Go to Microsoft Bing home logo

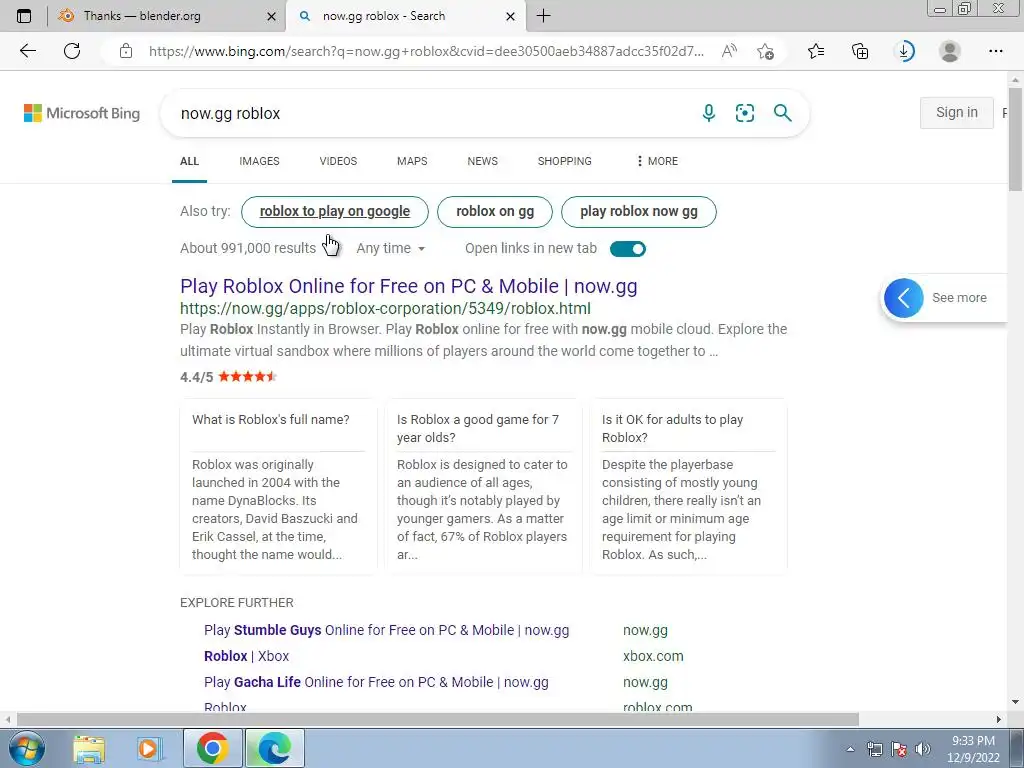pos(82,113)
